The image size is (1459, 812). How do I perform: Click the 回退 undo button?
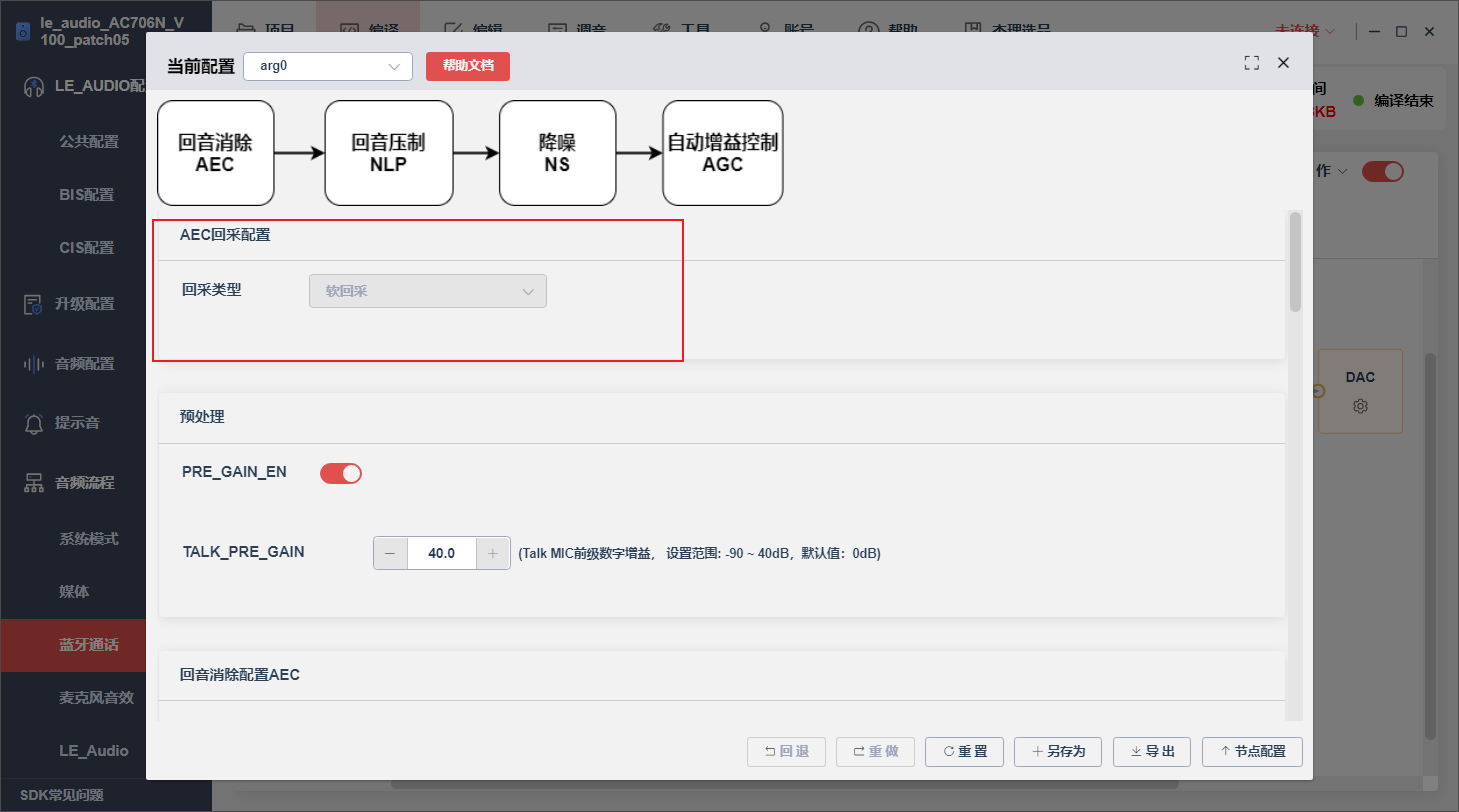coord(787,752)
